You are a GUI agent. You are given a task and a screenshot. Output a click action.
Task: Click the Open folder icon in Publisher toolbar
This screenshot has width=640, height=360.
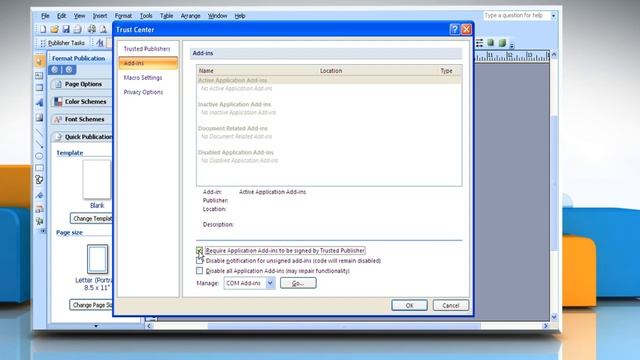(54, 29)
